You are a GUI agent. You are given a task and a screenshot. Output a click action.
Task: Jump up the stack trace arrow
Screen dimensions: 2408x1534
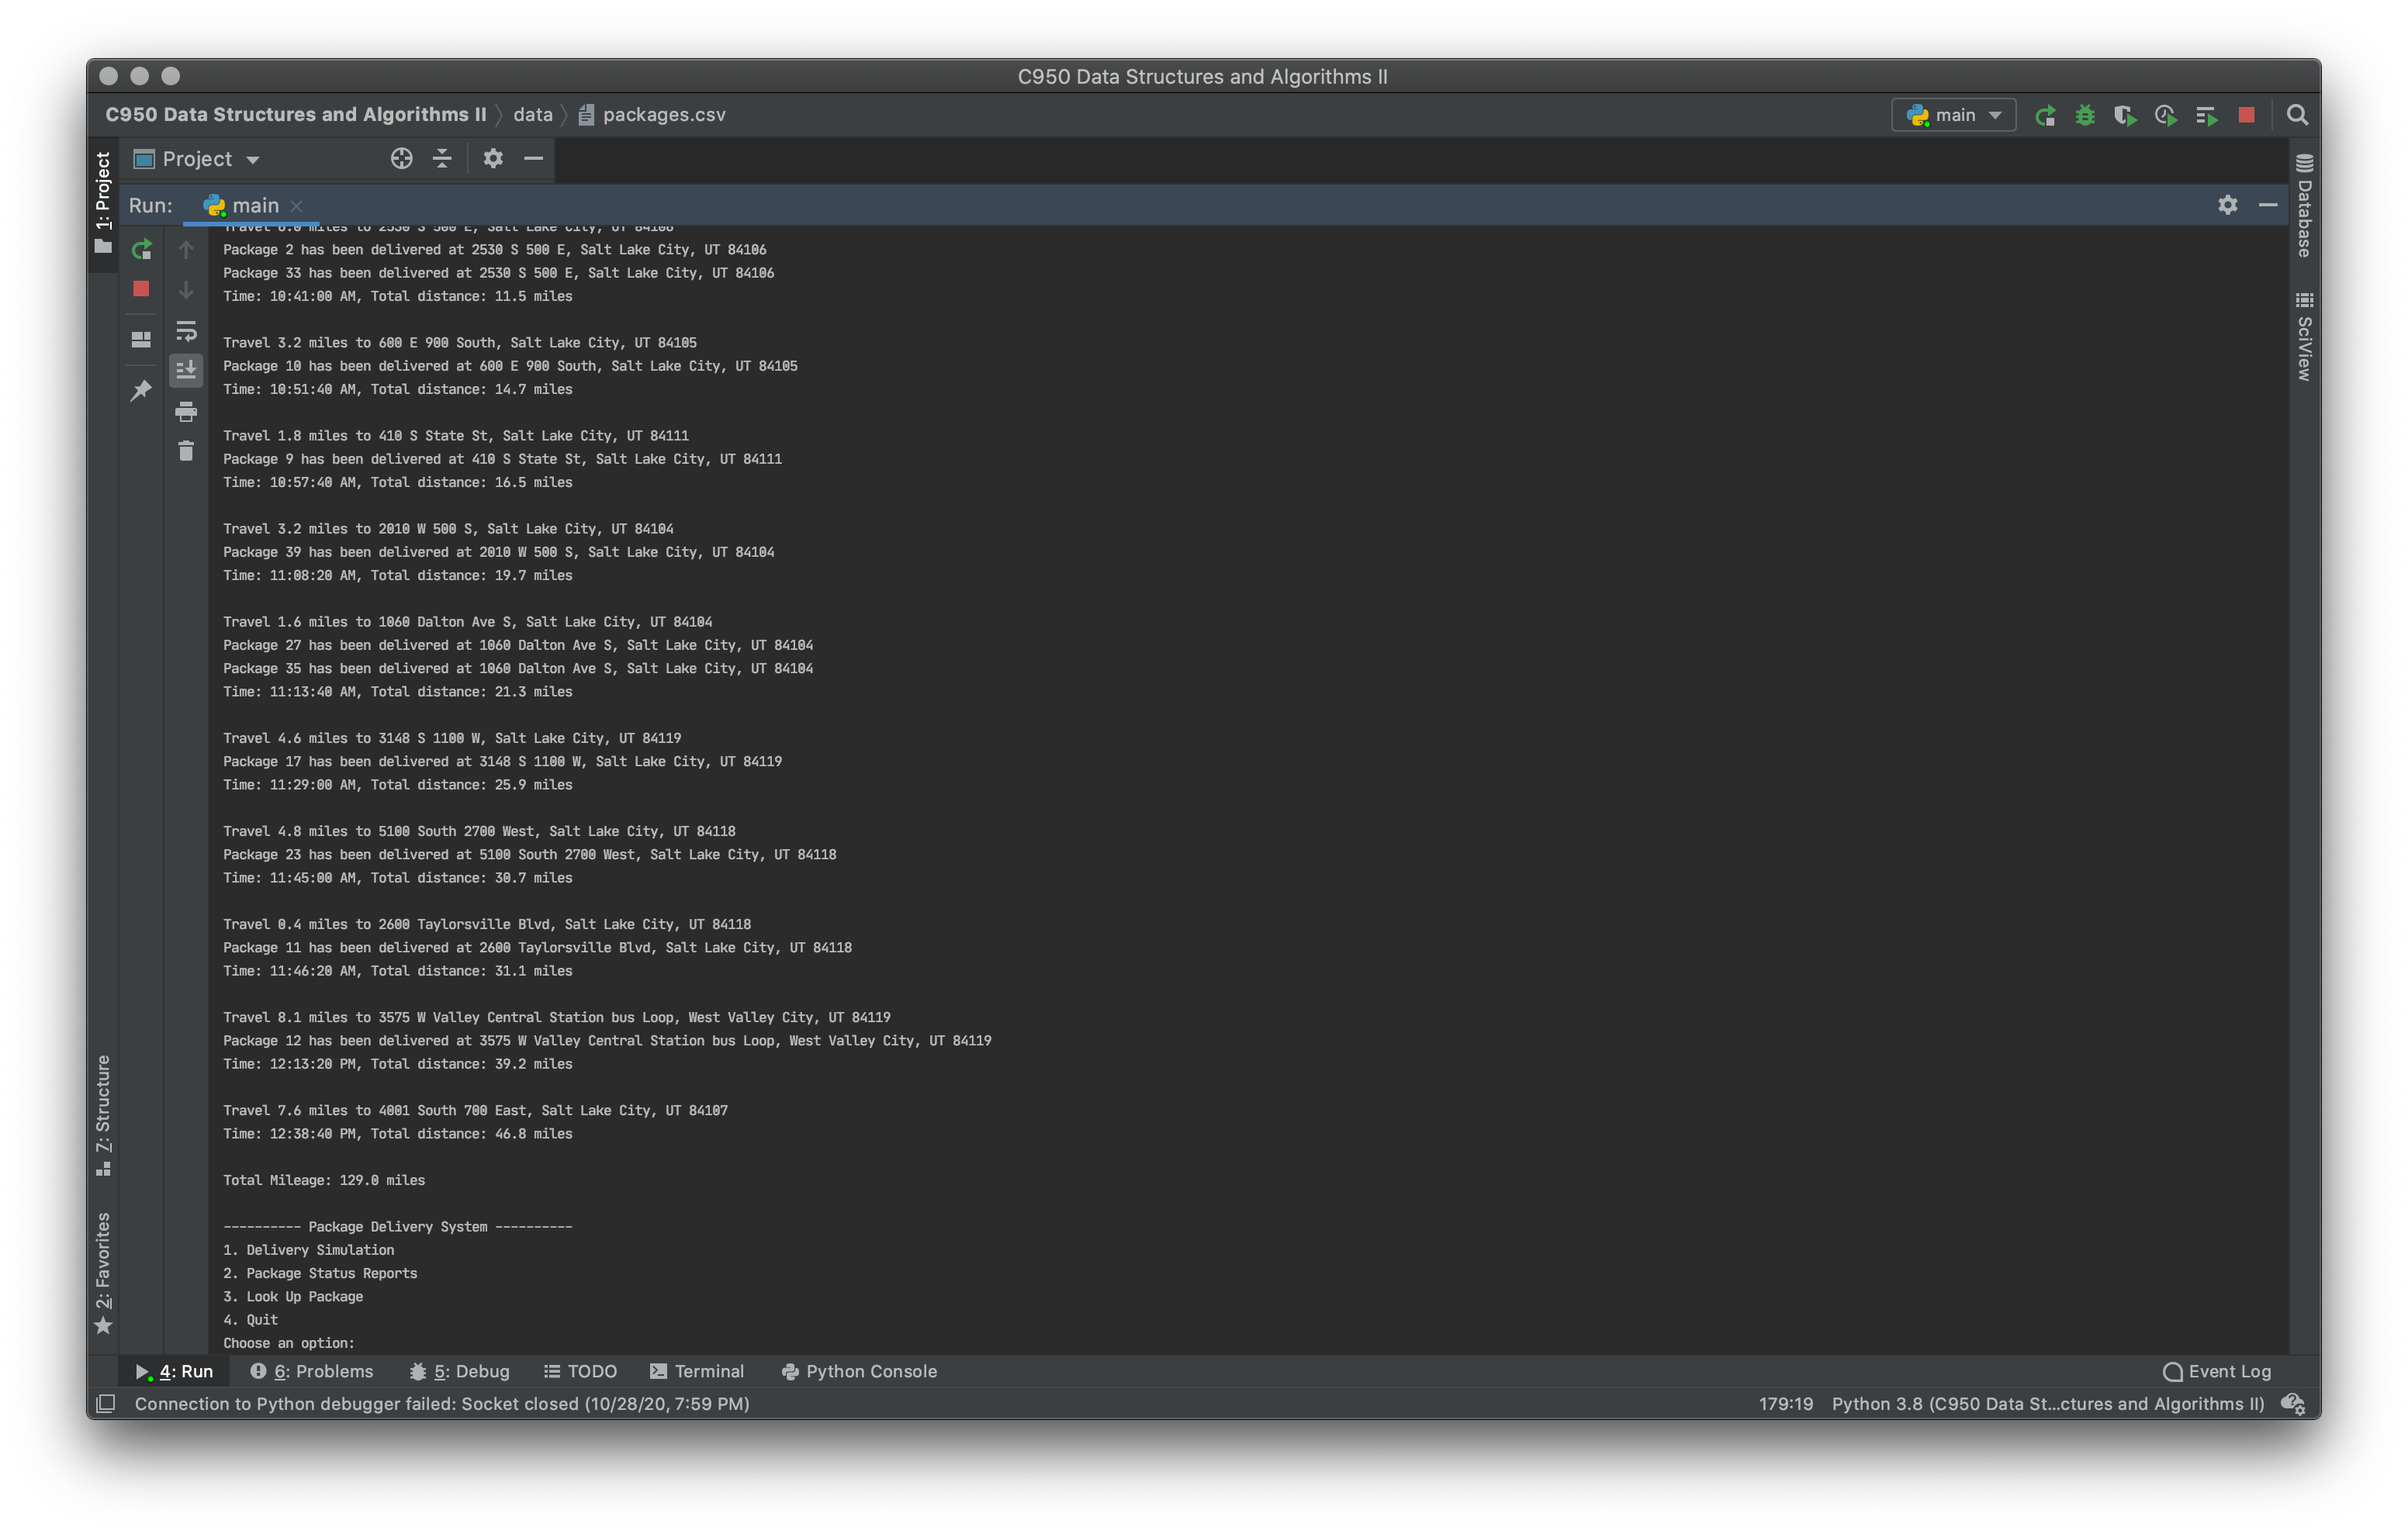186,249
